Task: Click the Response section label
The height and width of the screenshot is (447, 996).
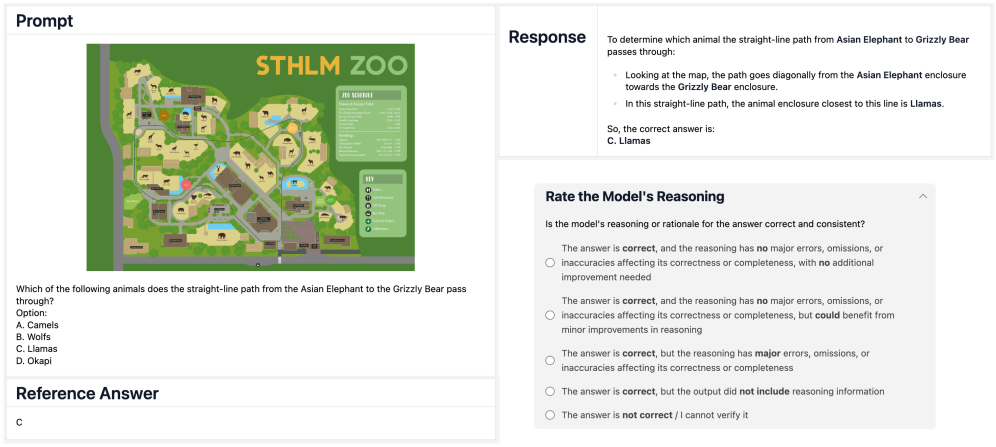Action: coord(547,37)
